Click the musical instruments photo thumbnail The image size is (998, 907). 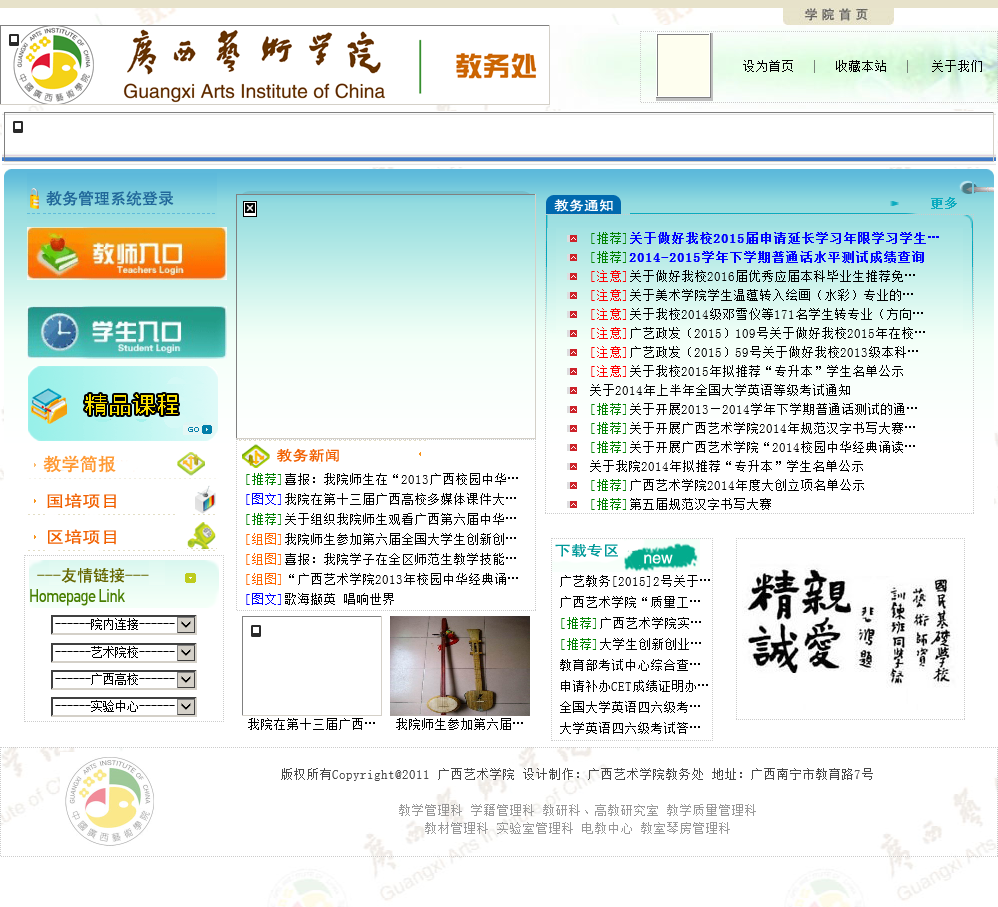(460, 666)
